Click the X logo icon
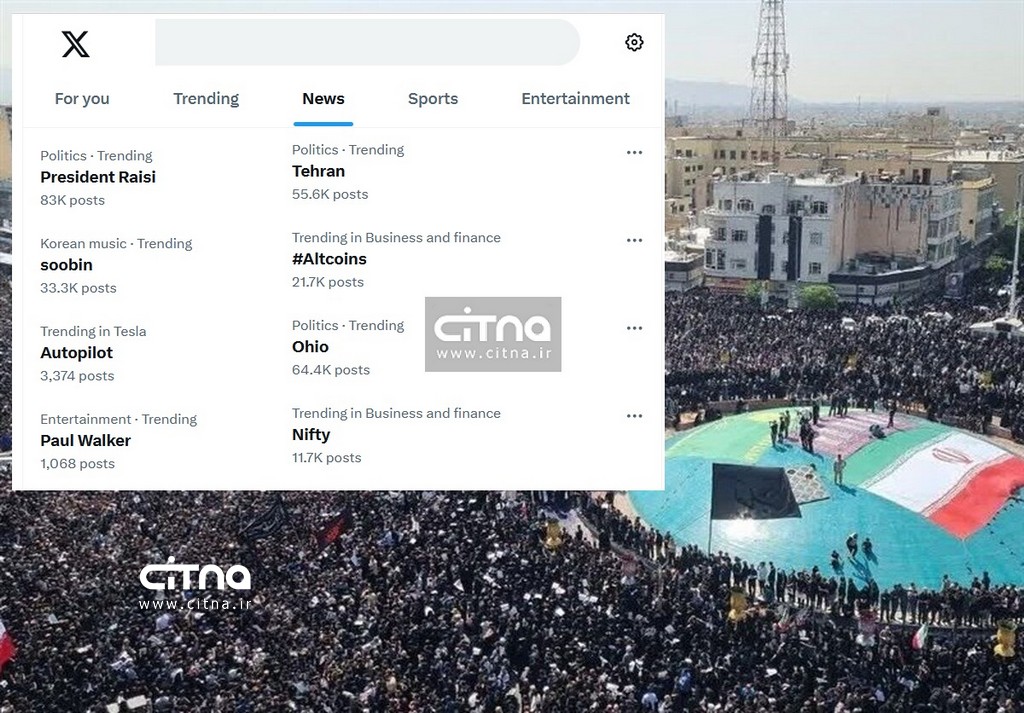This screenshot has height=713, width=1024. (75, 44)
